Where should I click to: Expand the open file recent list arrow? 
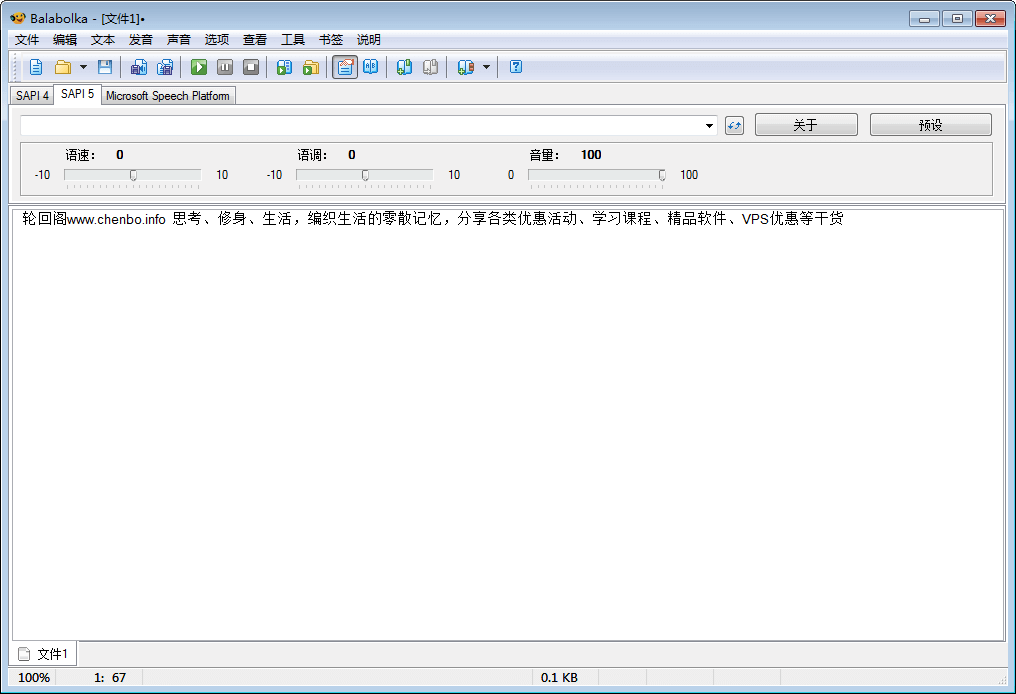coord(83,67)
